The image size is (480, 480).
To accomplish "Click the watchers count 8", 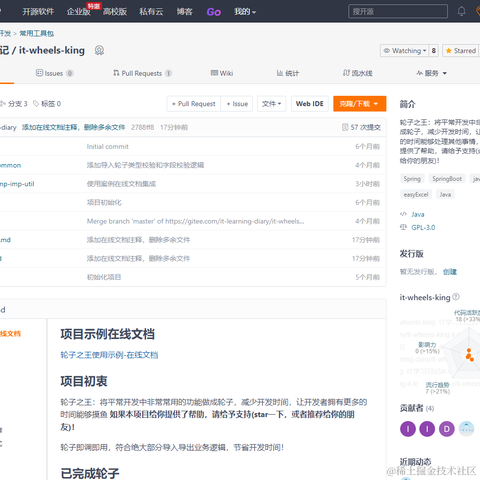I will [434, 51].
